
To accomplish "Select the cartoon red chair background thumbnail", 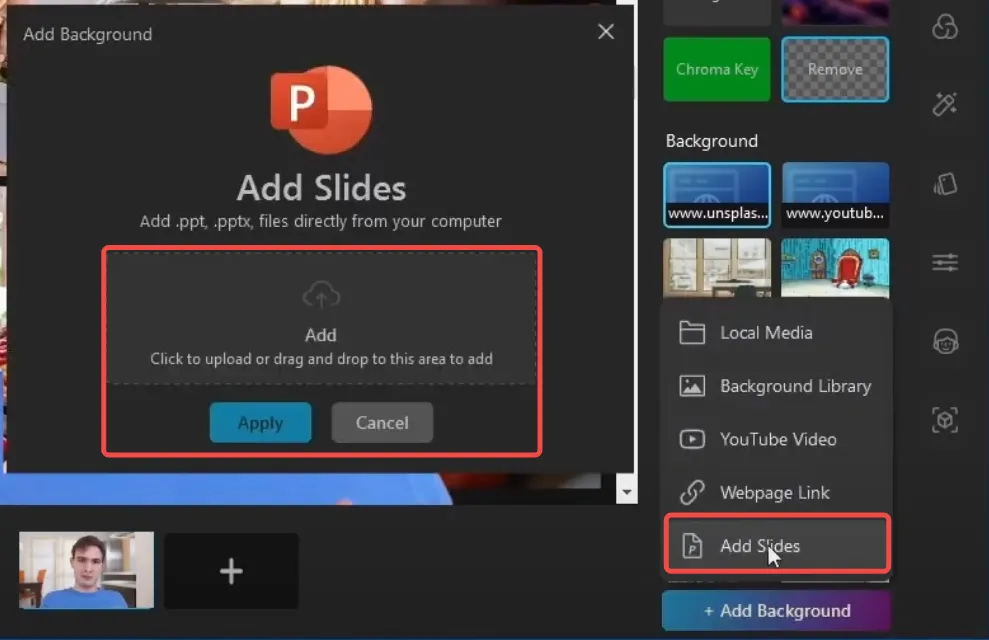I will coord(835,267).
